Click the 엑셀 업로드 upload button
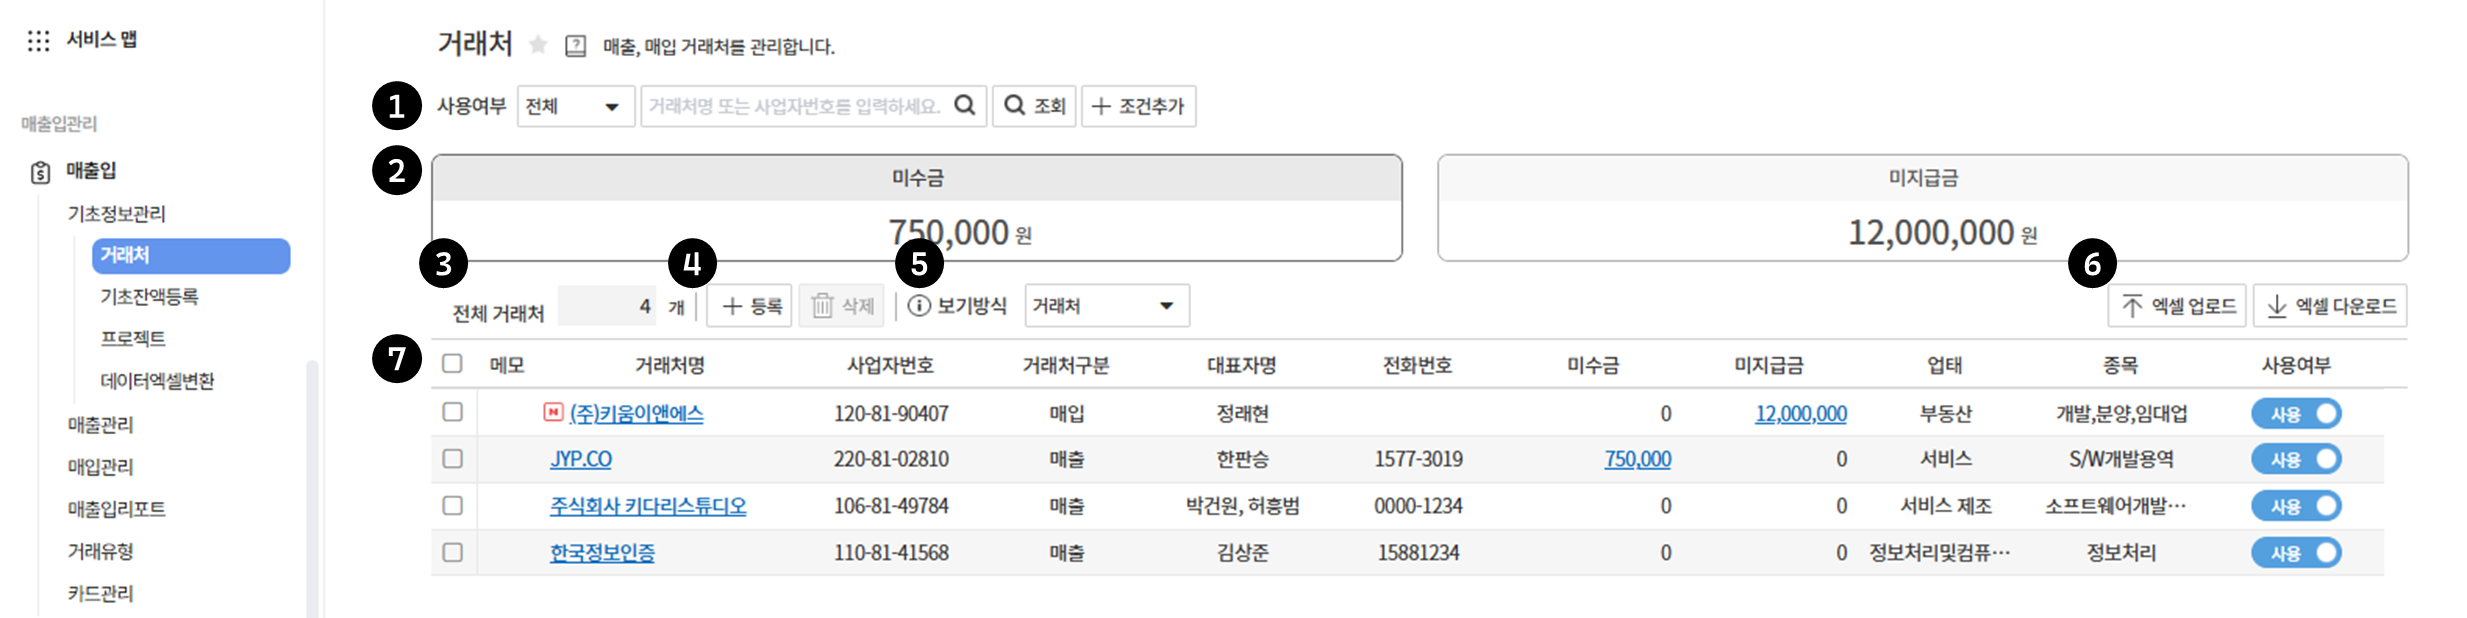Image resolution: width=2467 pixels, height=618 pixels. 2177,306
